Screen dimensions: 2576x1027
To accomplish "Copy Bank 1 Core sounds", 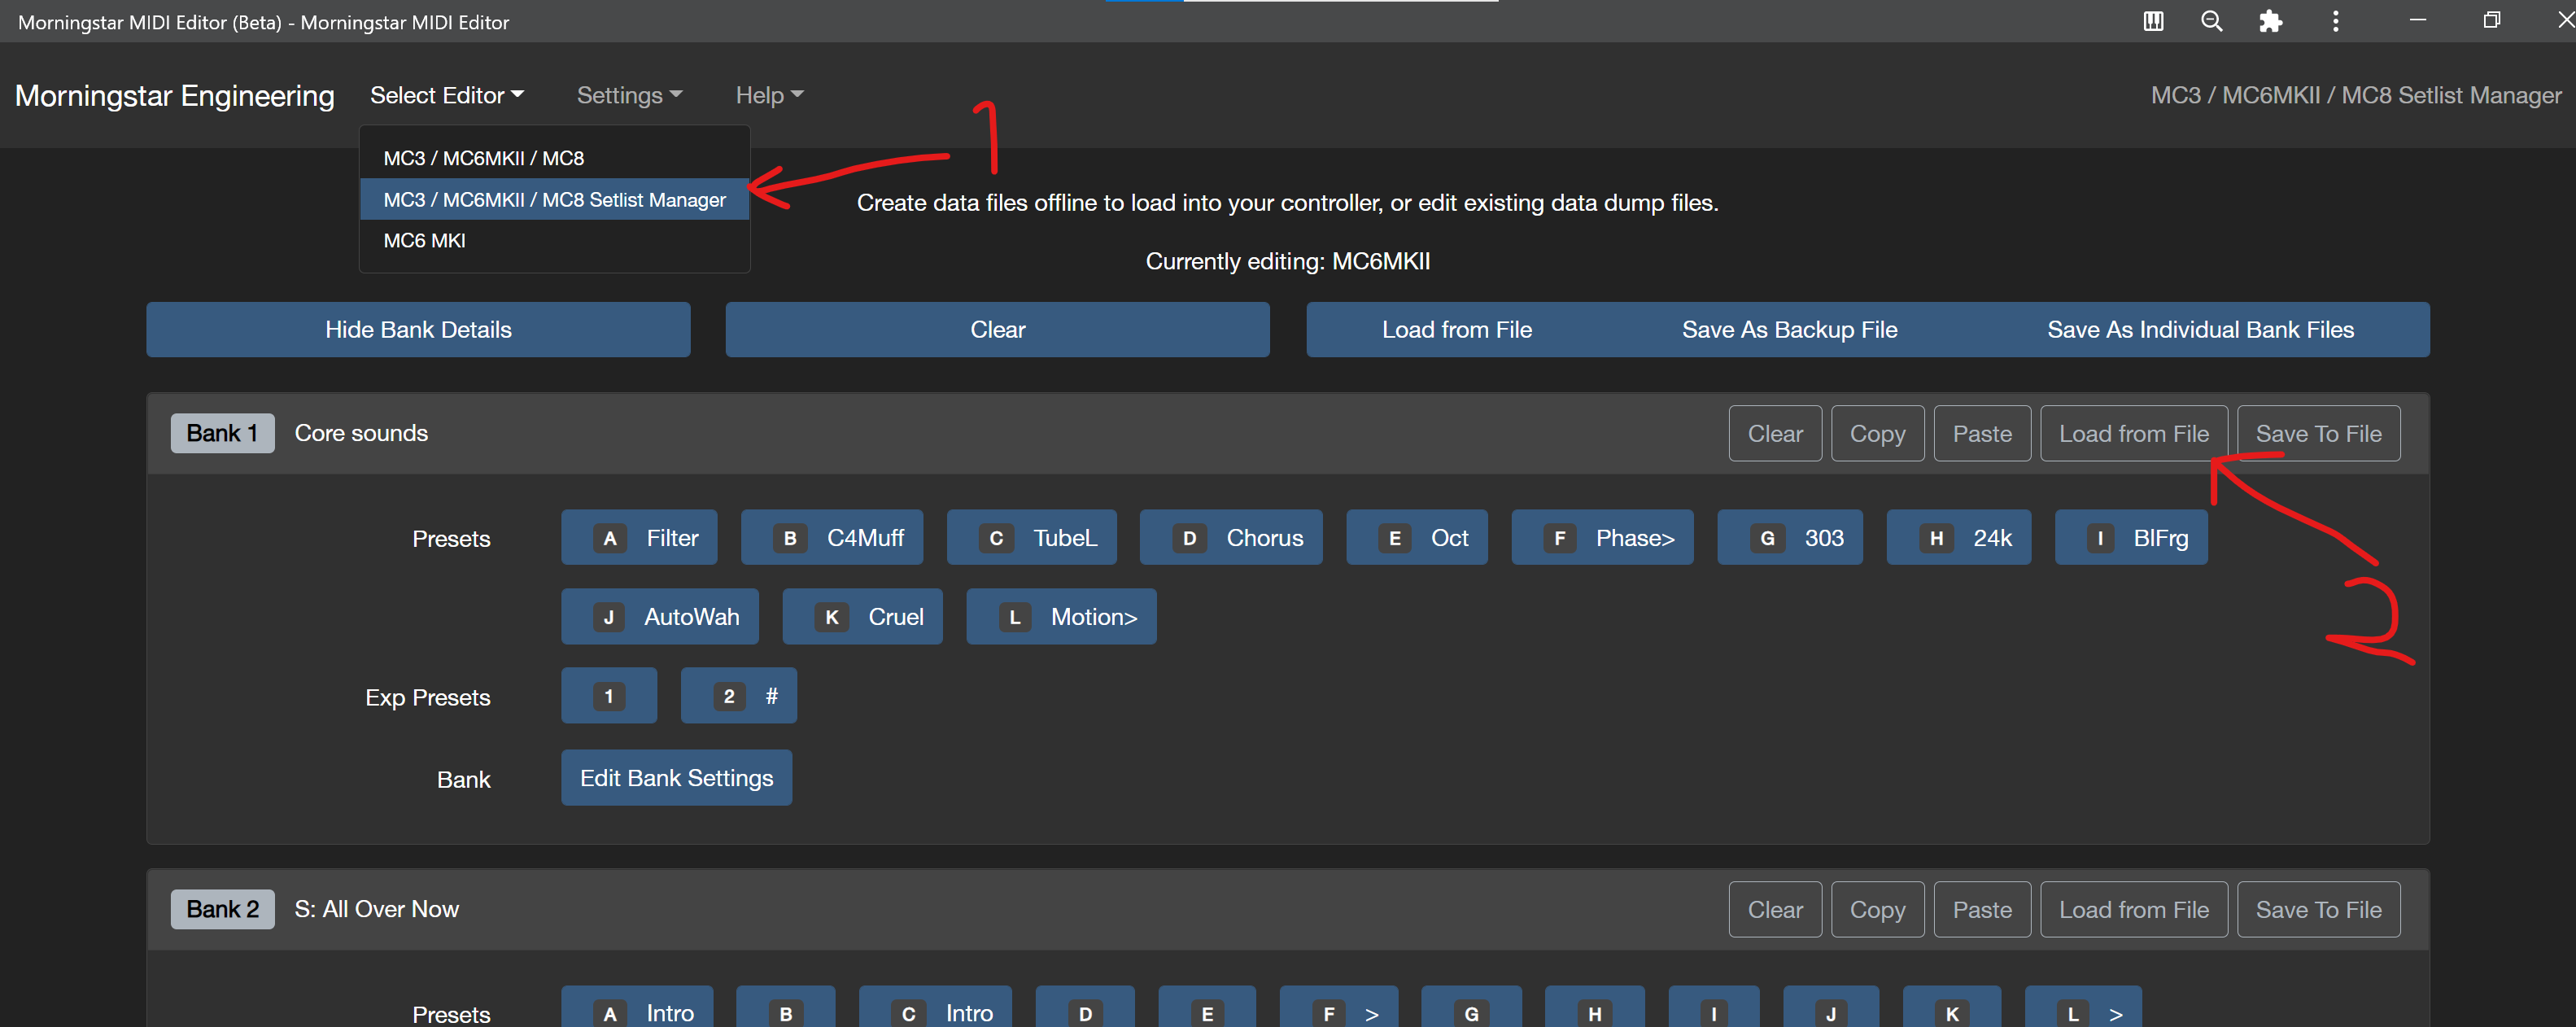I will pyautogui.click(x=1877, y=433).
